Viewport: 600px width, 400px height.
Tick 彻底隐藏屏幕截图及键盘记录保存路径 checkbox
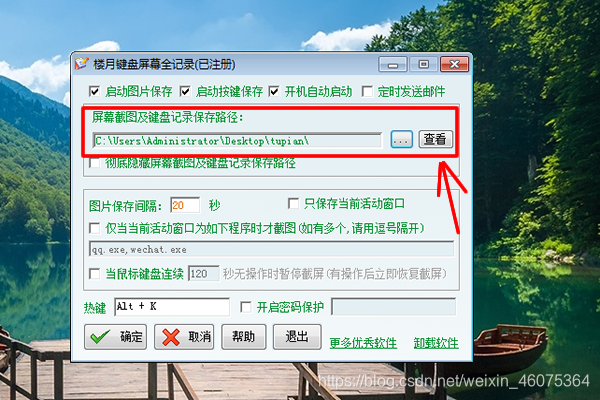click(94, 163)
